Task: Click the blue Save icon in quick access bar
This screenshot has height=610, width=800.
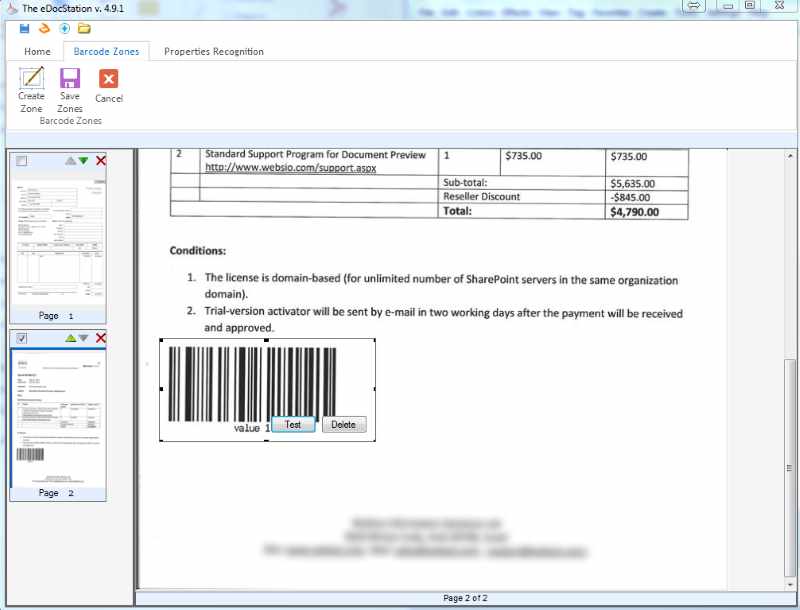Action: pos(24,29)
